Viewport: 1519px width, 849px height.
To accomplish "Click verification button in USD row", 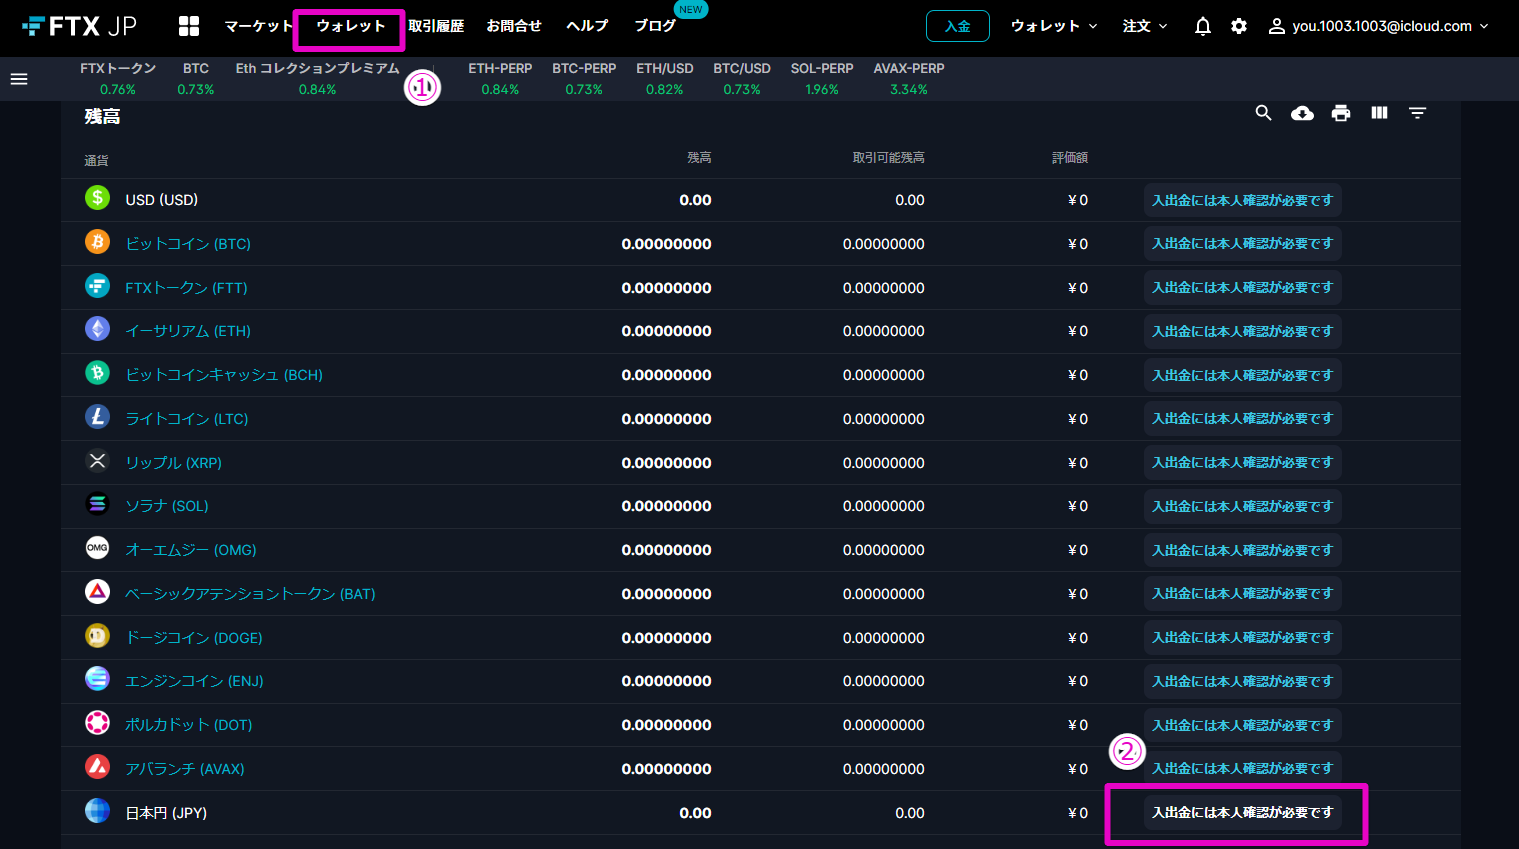I will 1243,200.
